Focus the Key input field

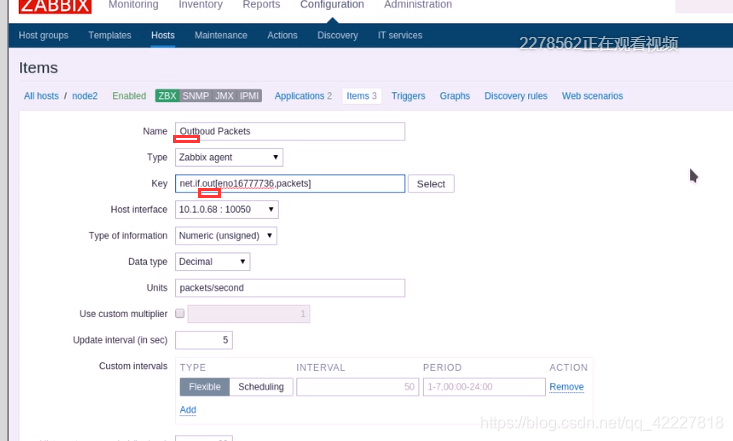[x=290, y=183]
